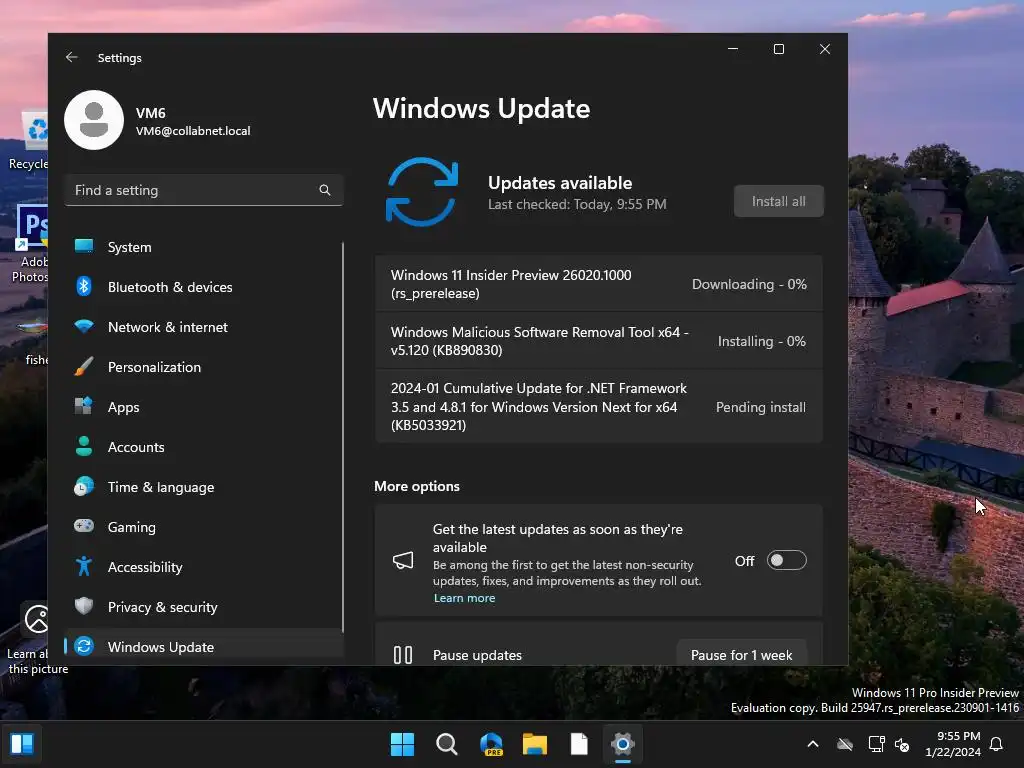Click the large blue update refresh icon

coord(423,192)
